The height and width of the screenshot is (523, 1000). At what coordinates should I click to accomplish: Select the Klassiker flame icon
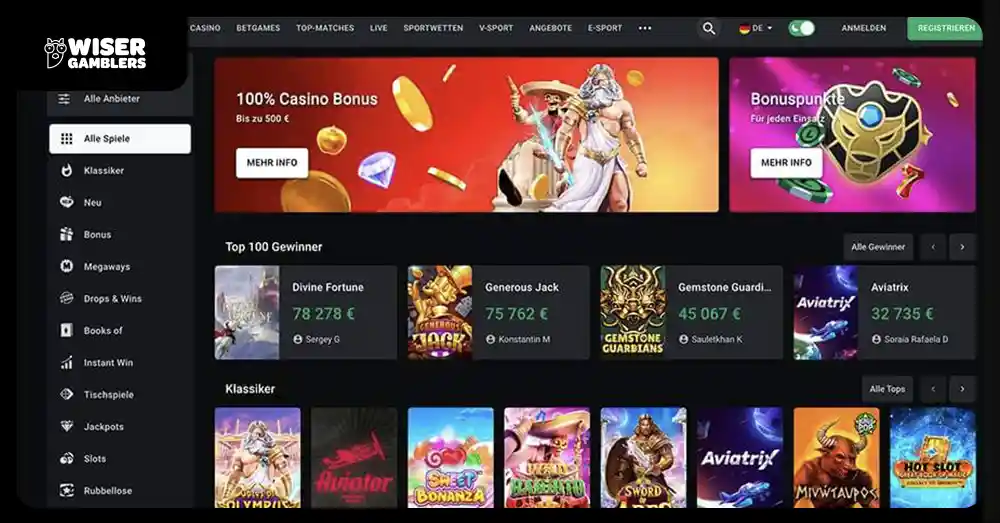66,170
